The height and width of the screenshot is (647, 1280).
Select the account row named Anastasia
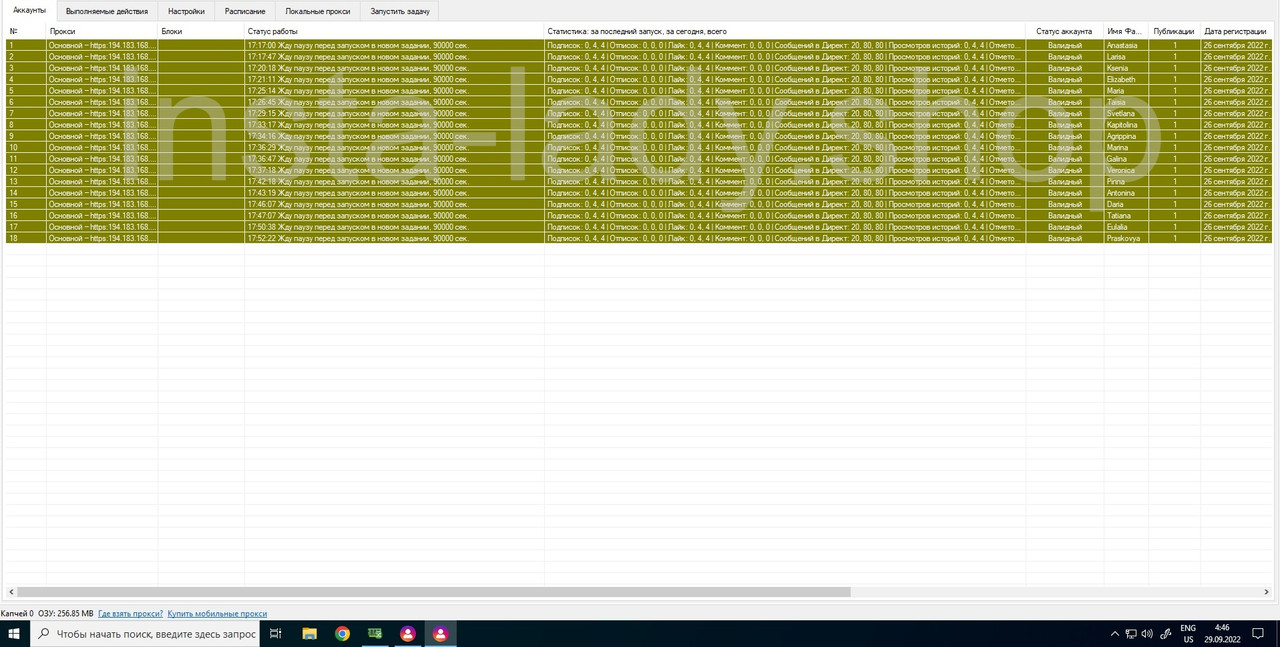(639, 45)
